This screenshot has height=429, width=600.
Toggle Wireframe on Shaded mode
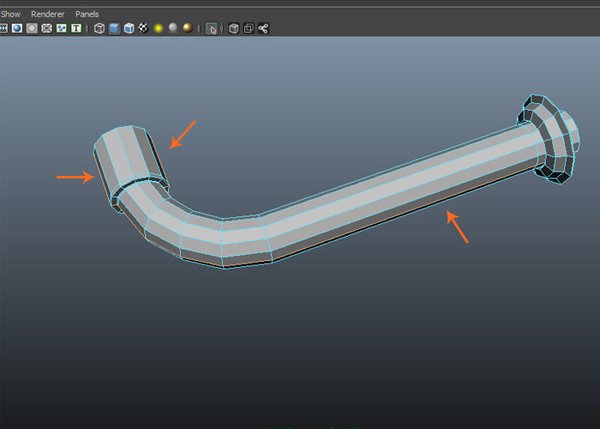[129, 28]
